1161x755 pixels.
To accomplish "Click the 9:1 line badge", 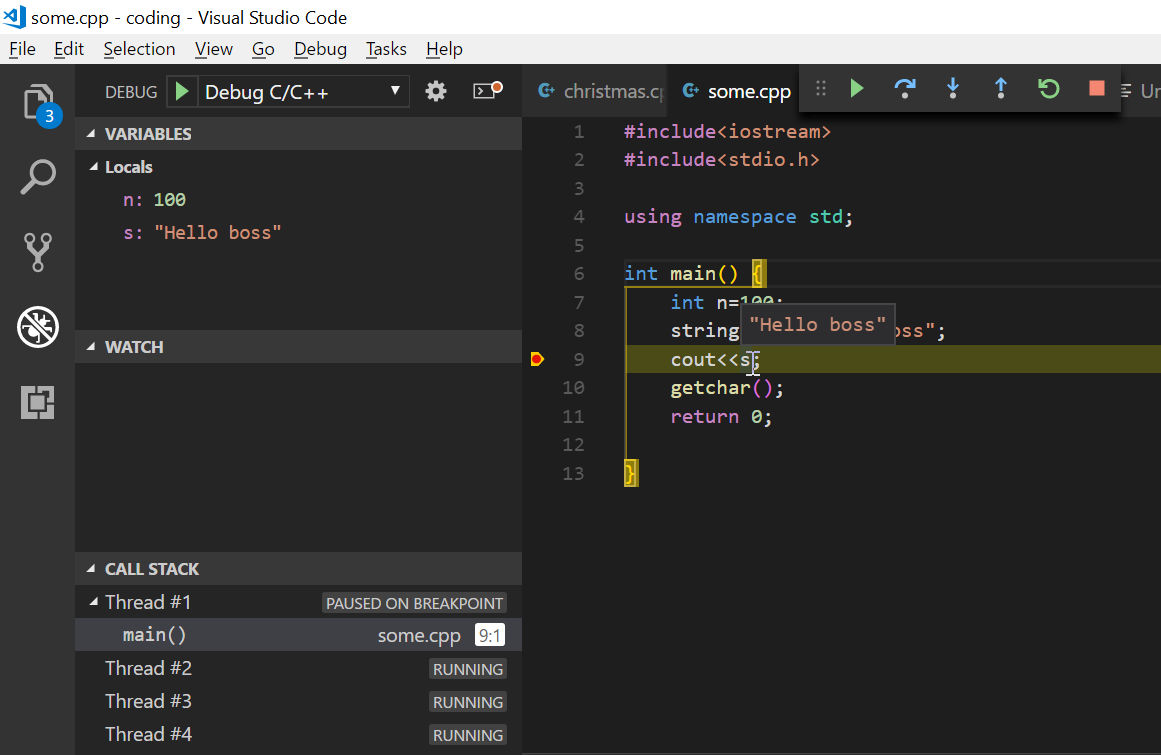I will pos(489,635).
